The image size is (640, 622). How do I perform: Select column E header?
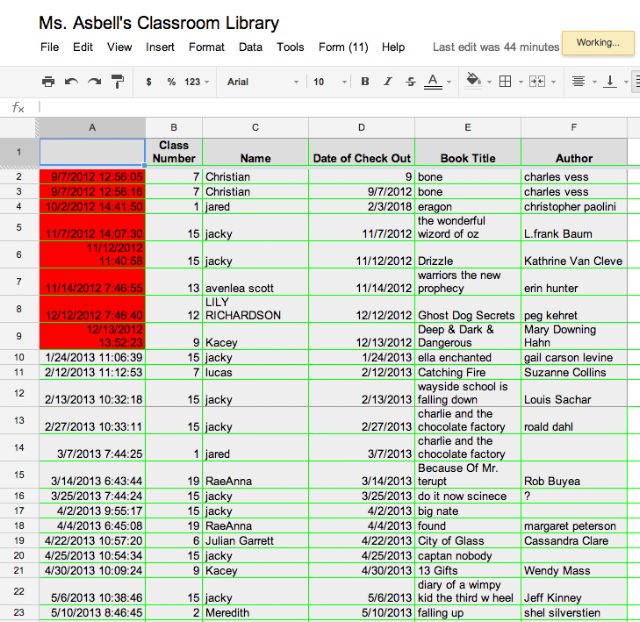point(468,128)
